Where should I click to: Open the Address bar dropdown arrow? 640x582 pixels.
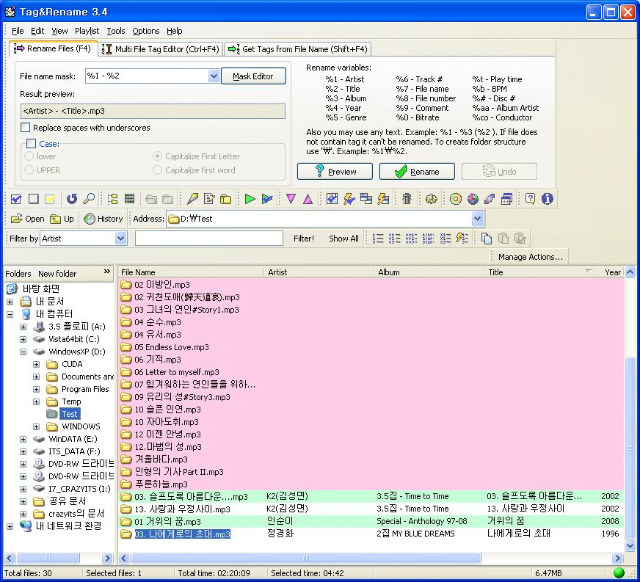[478, 219]
